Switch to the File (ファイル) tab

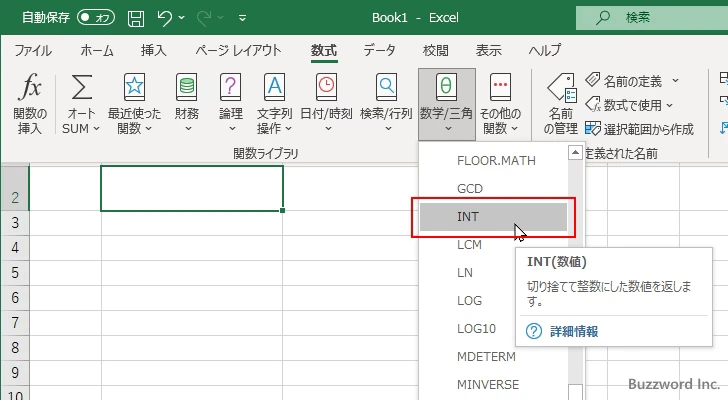click(33, 50)
